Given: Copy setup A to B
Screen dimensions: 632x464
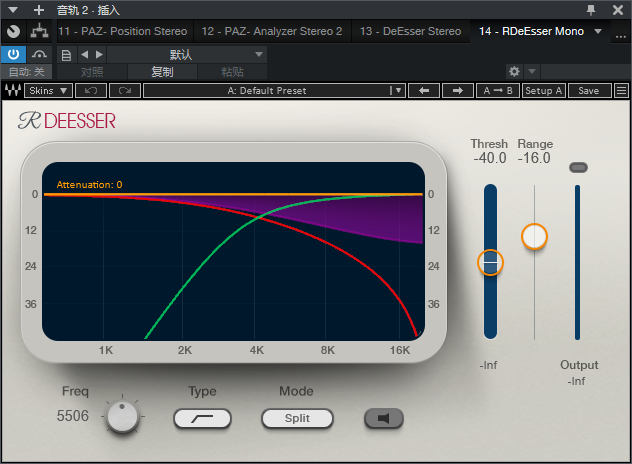Looking at the screenshot, I should [498, 90].
